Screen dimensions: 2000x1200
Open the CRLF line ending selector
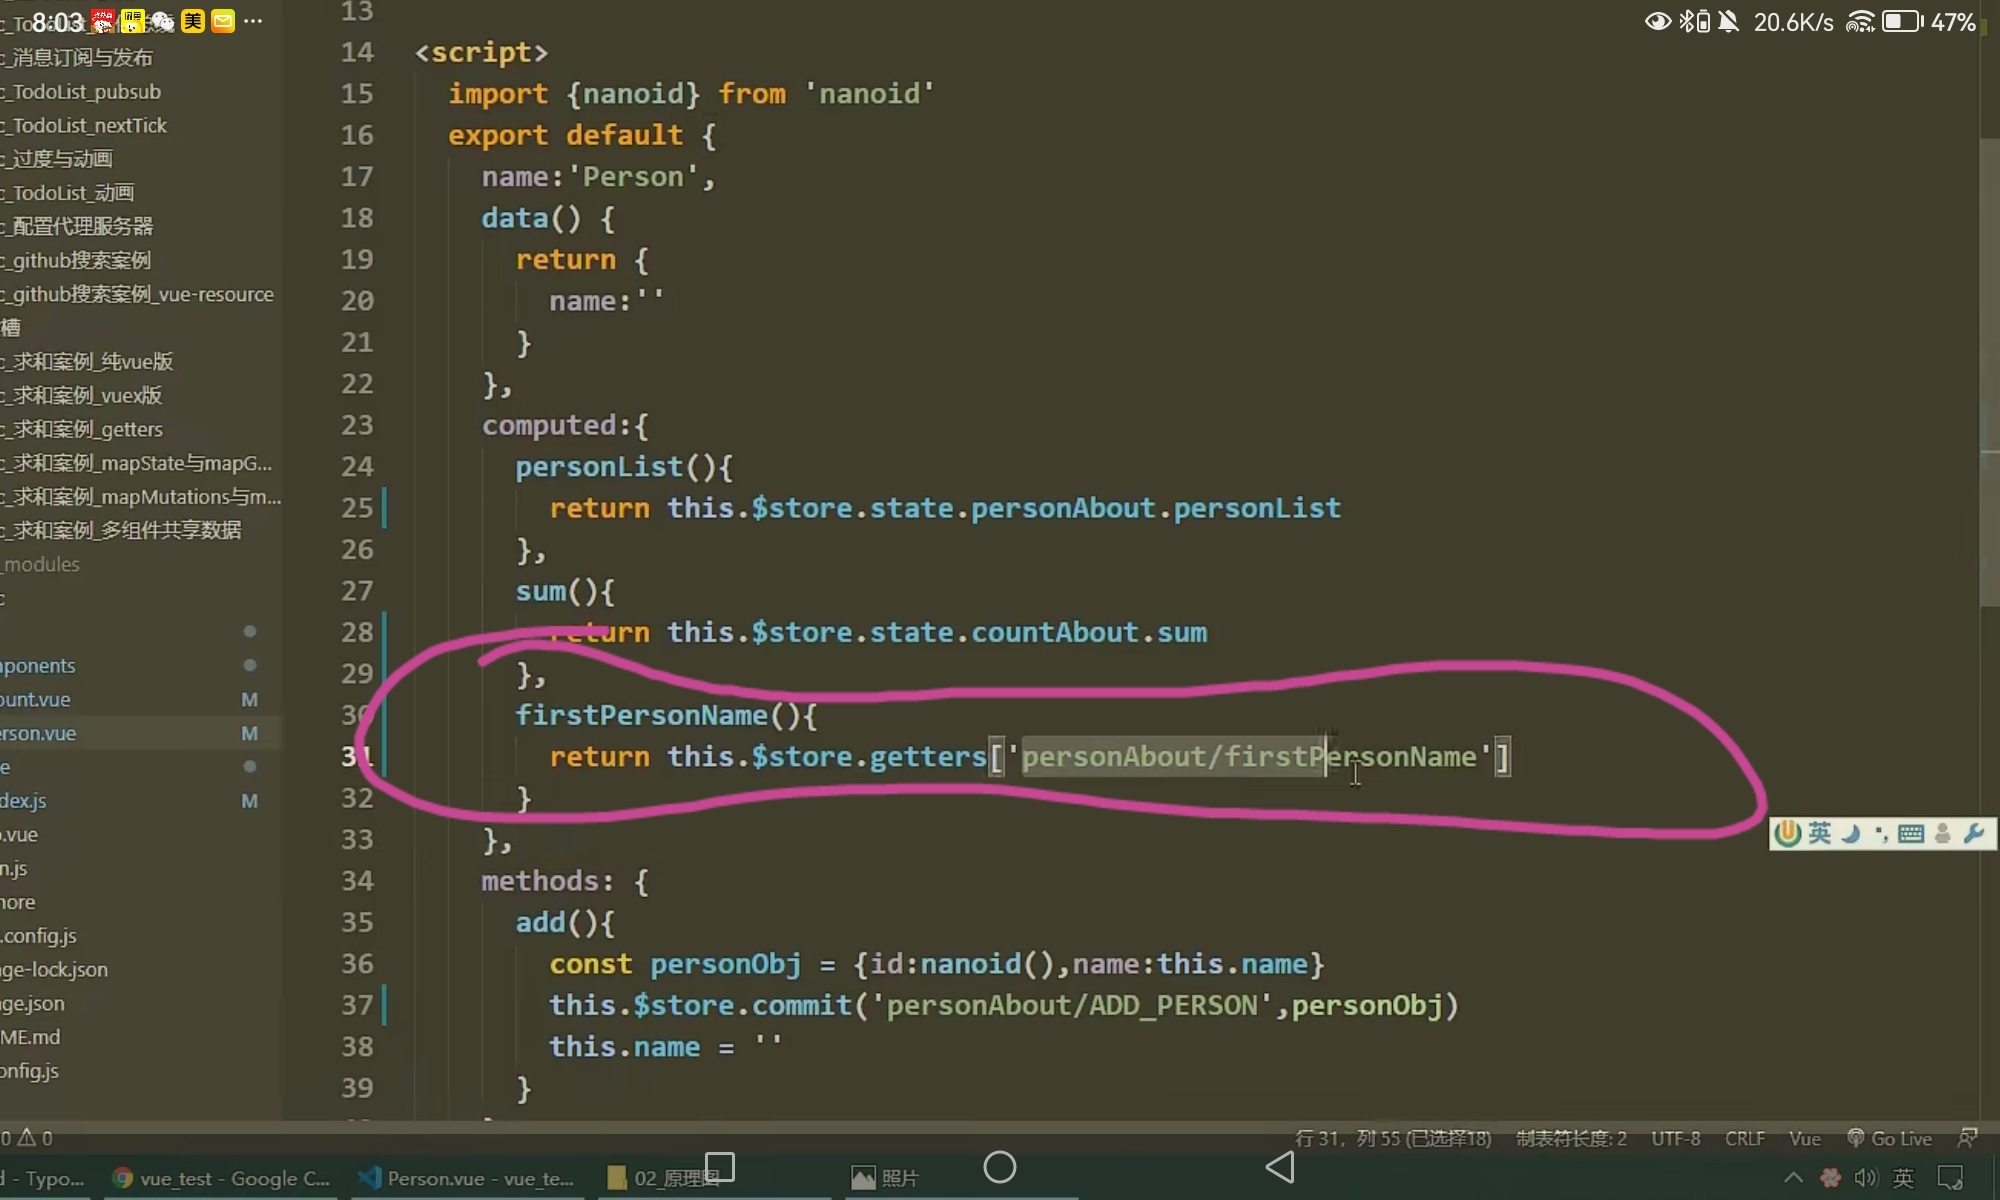(x=1744, y=1138)
